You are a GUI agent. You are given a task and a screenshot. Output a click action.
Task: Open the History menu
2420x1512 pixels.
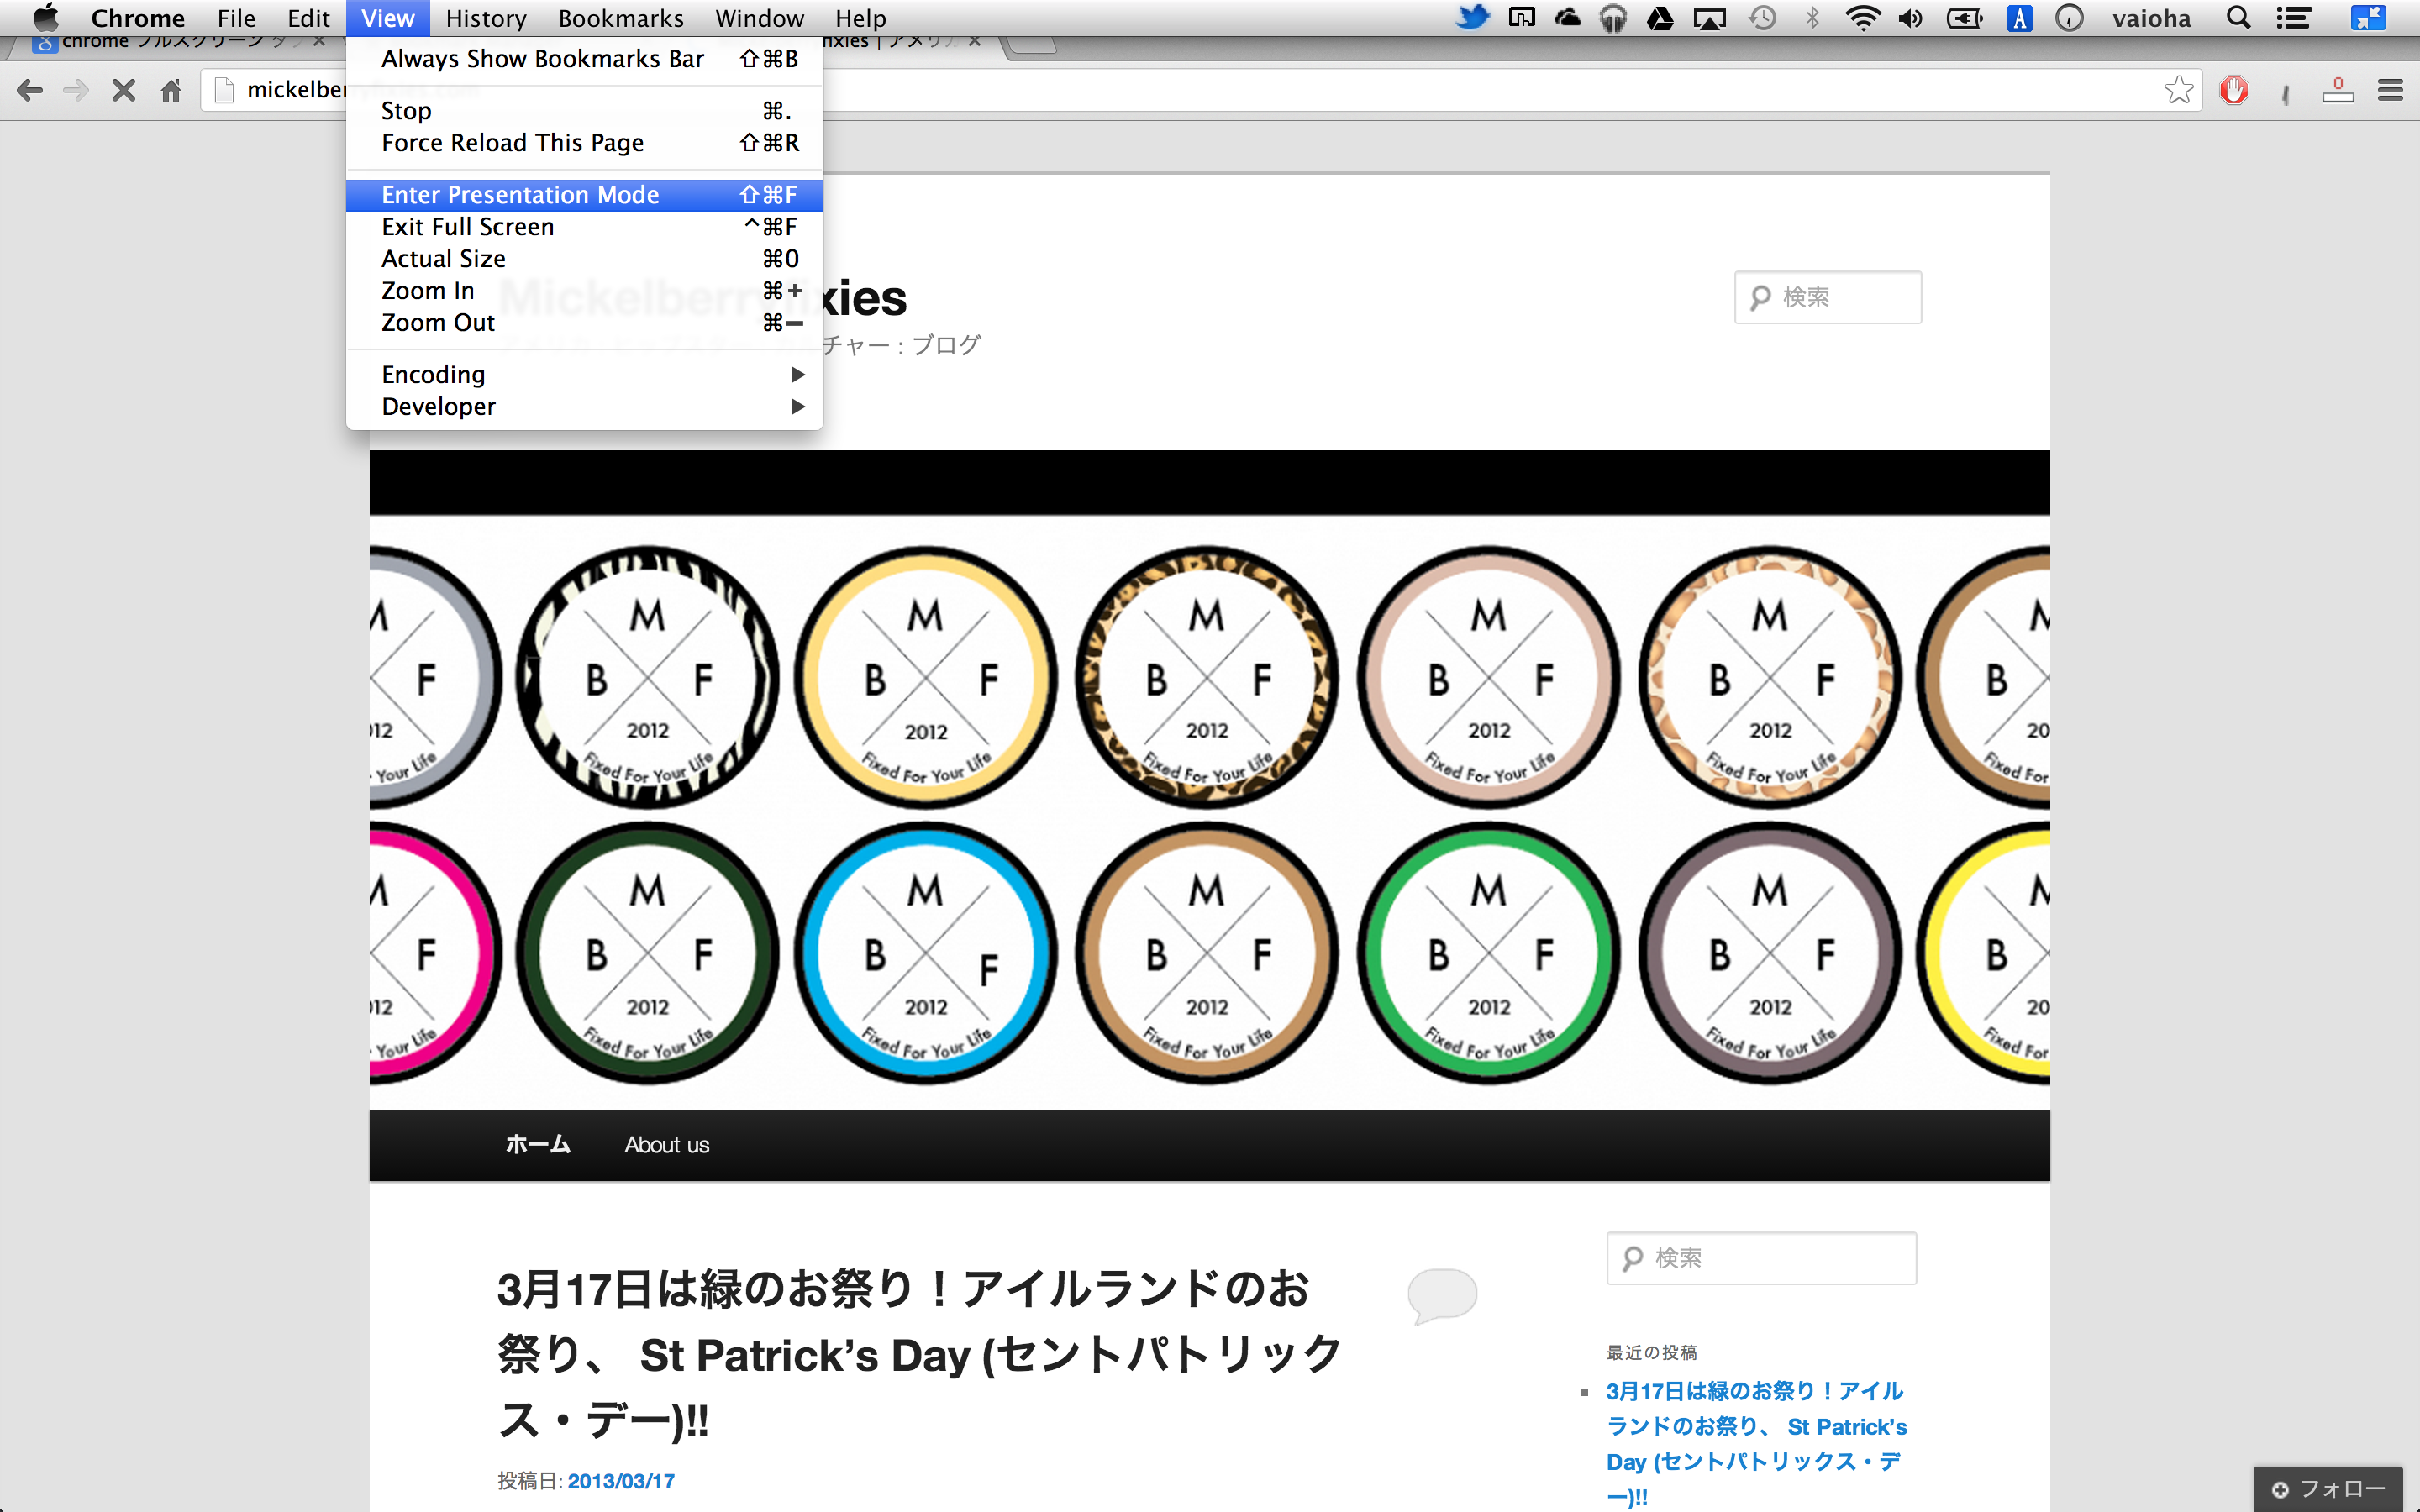pos(486,18)
